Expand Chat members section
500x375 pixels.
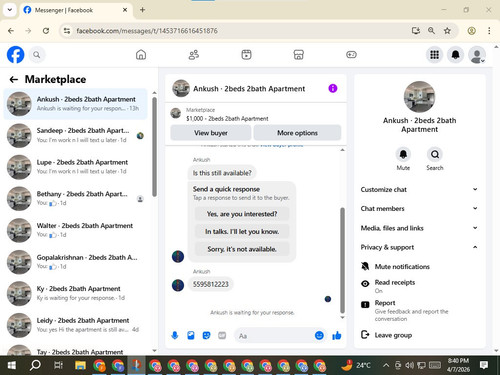(419, 208)
